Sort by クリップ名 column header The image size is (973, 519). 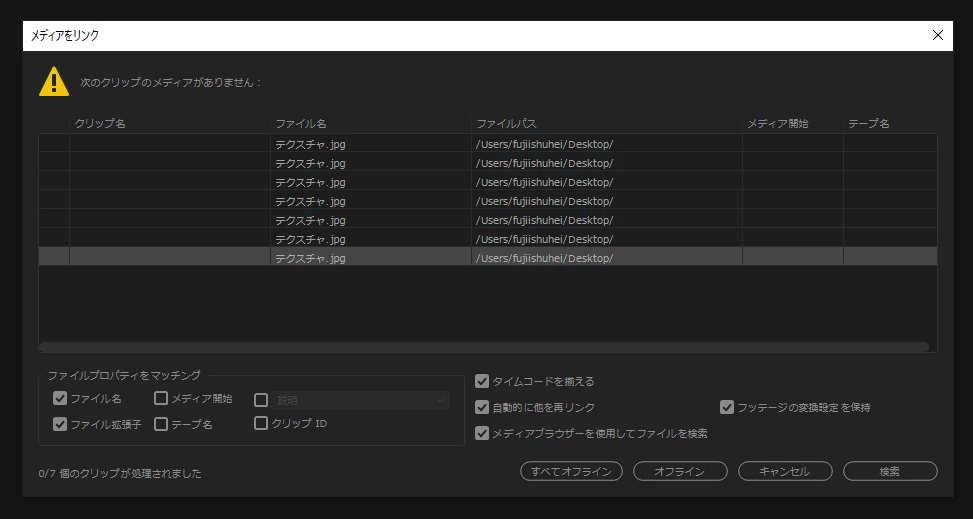[x=170, y=124]
